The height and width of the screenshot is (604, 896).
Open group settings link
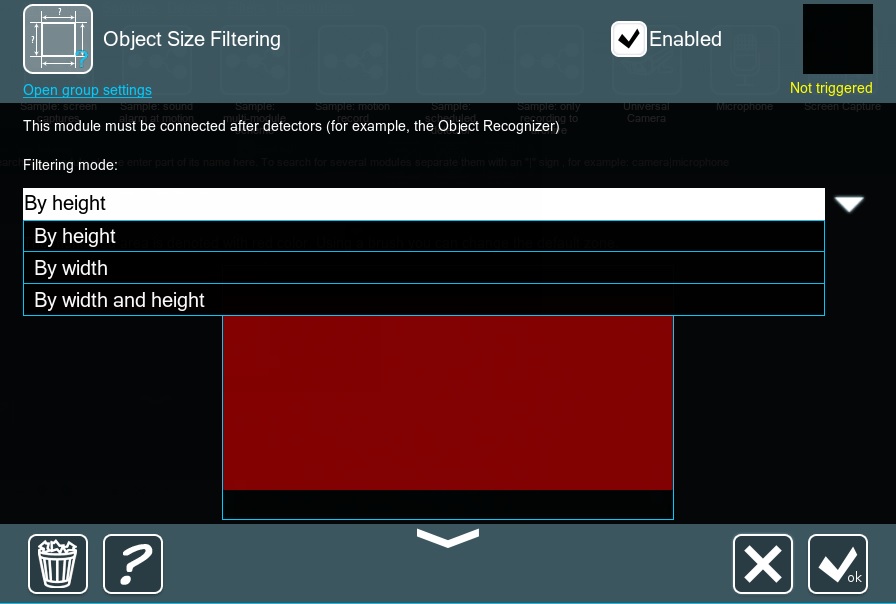(x=87, y=90)
